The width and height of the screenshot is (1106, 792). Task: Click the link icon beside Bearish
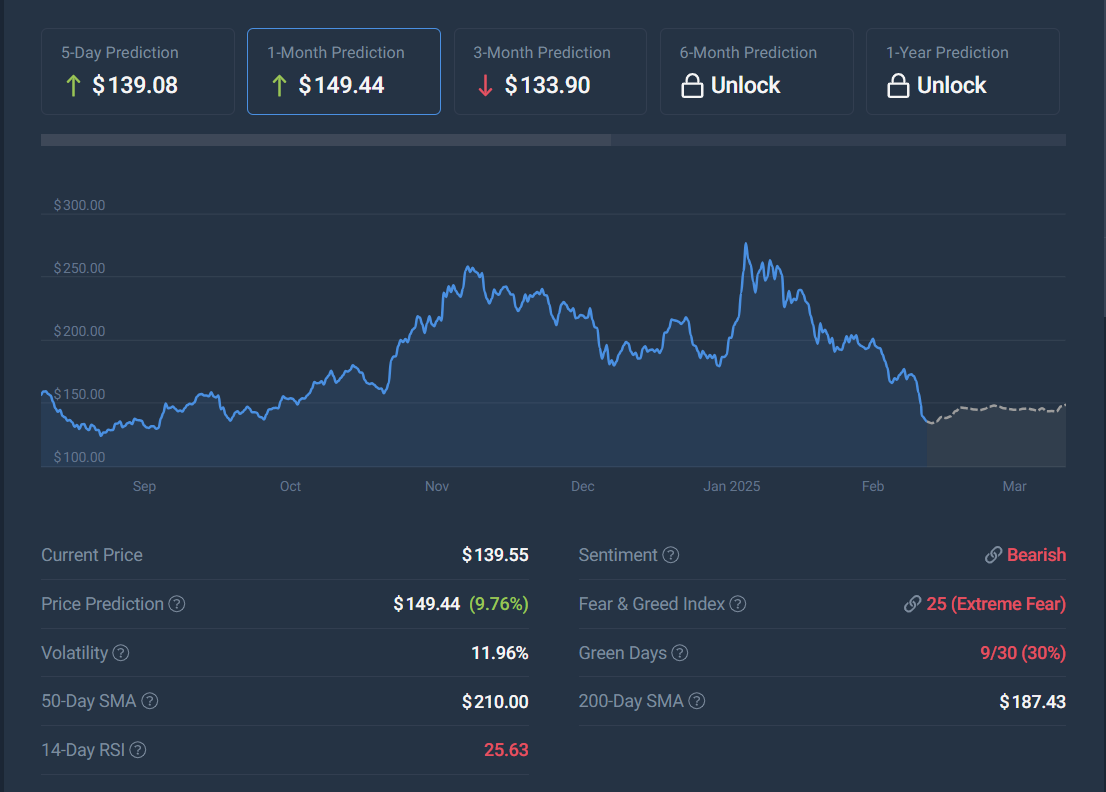(x=994, y=555)
